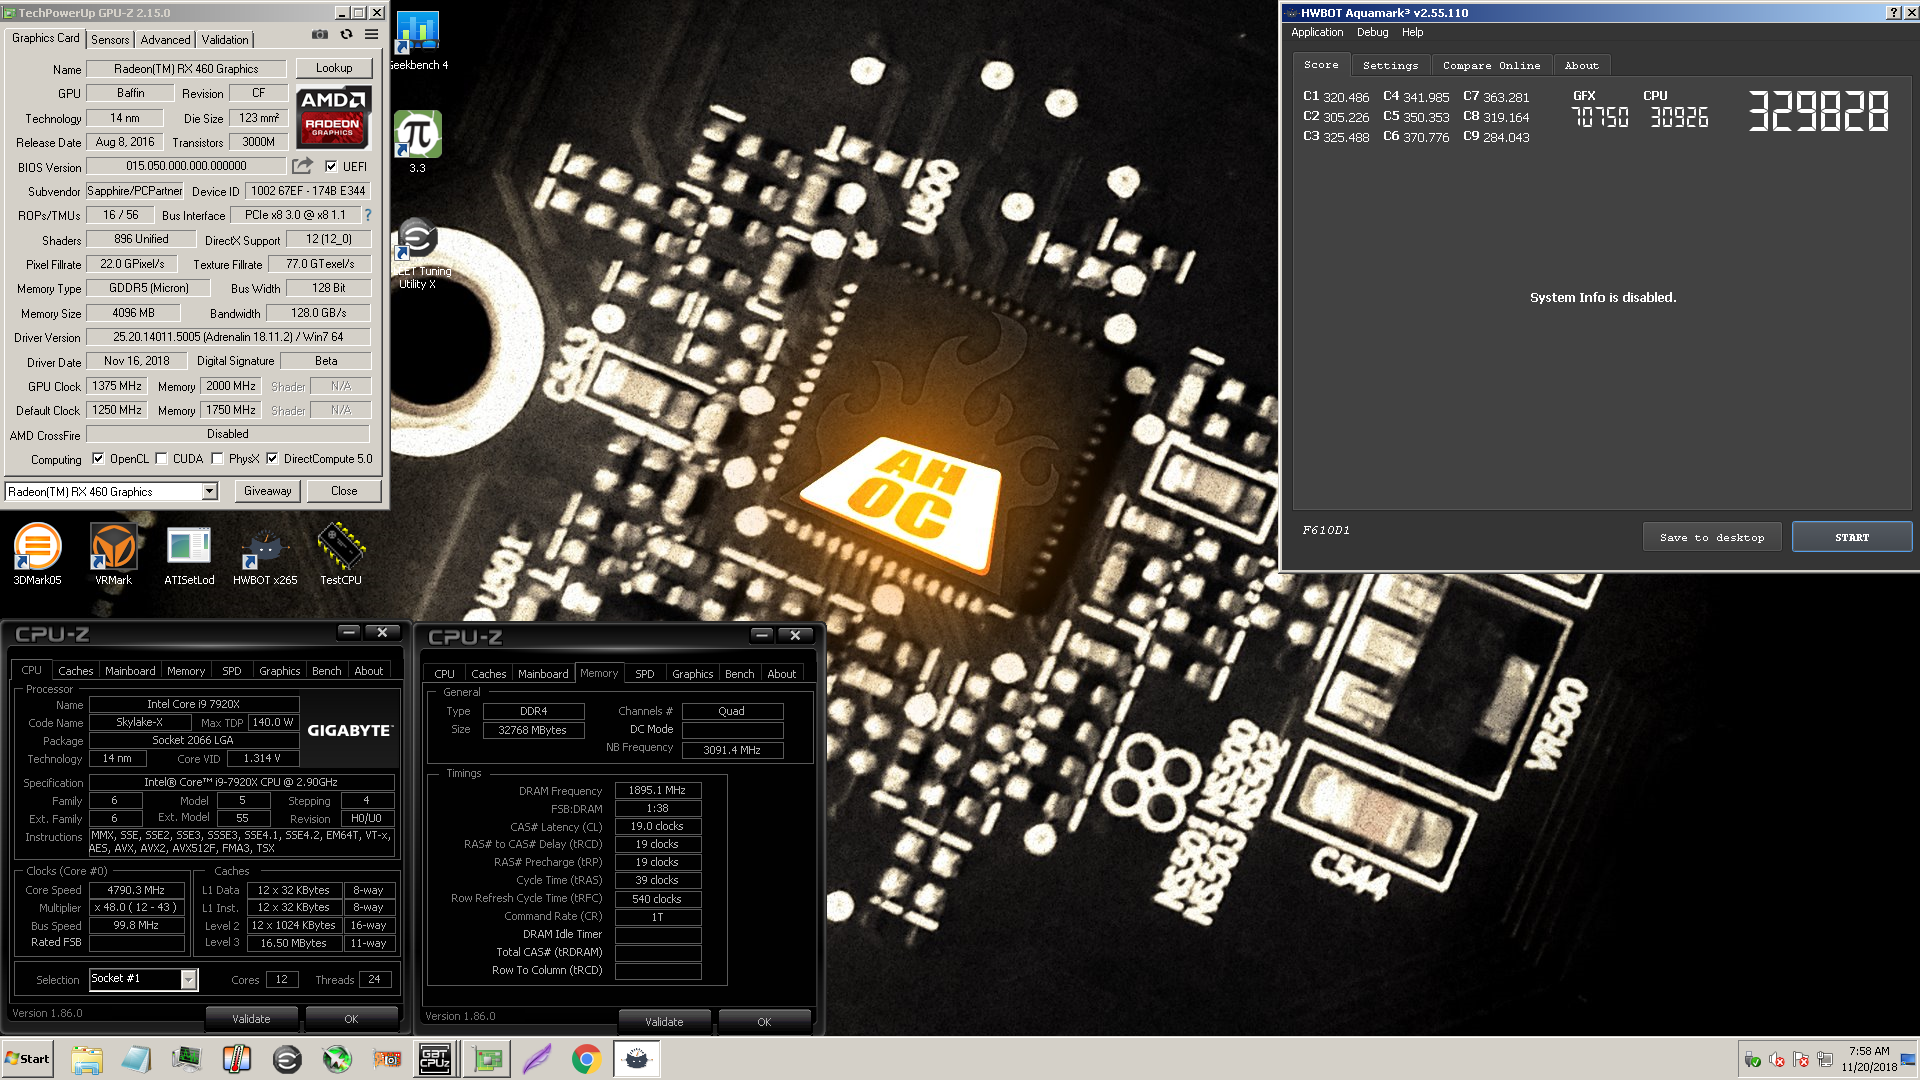This screenshot has height=1080, width=1920.
Task: Expand the Socket #1 selection dropdown in CPU-Z
Action: click(x=188, y=979)
